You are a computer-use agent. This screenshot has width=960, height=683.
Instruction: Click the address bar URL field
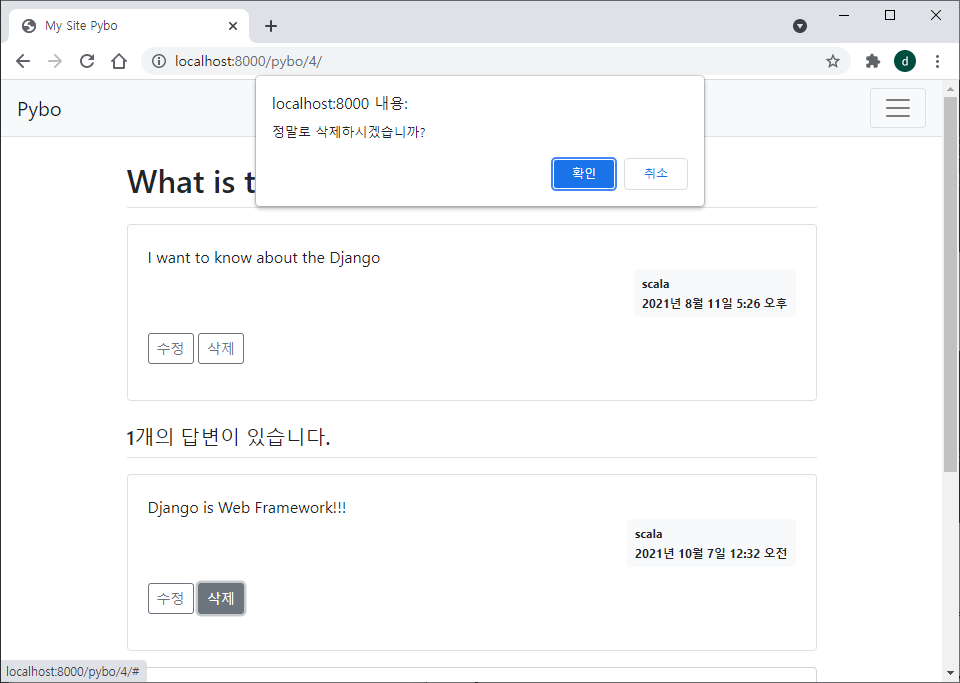point(496,61)
